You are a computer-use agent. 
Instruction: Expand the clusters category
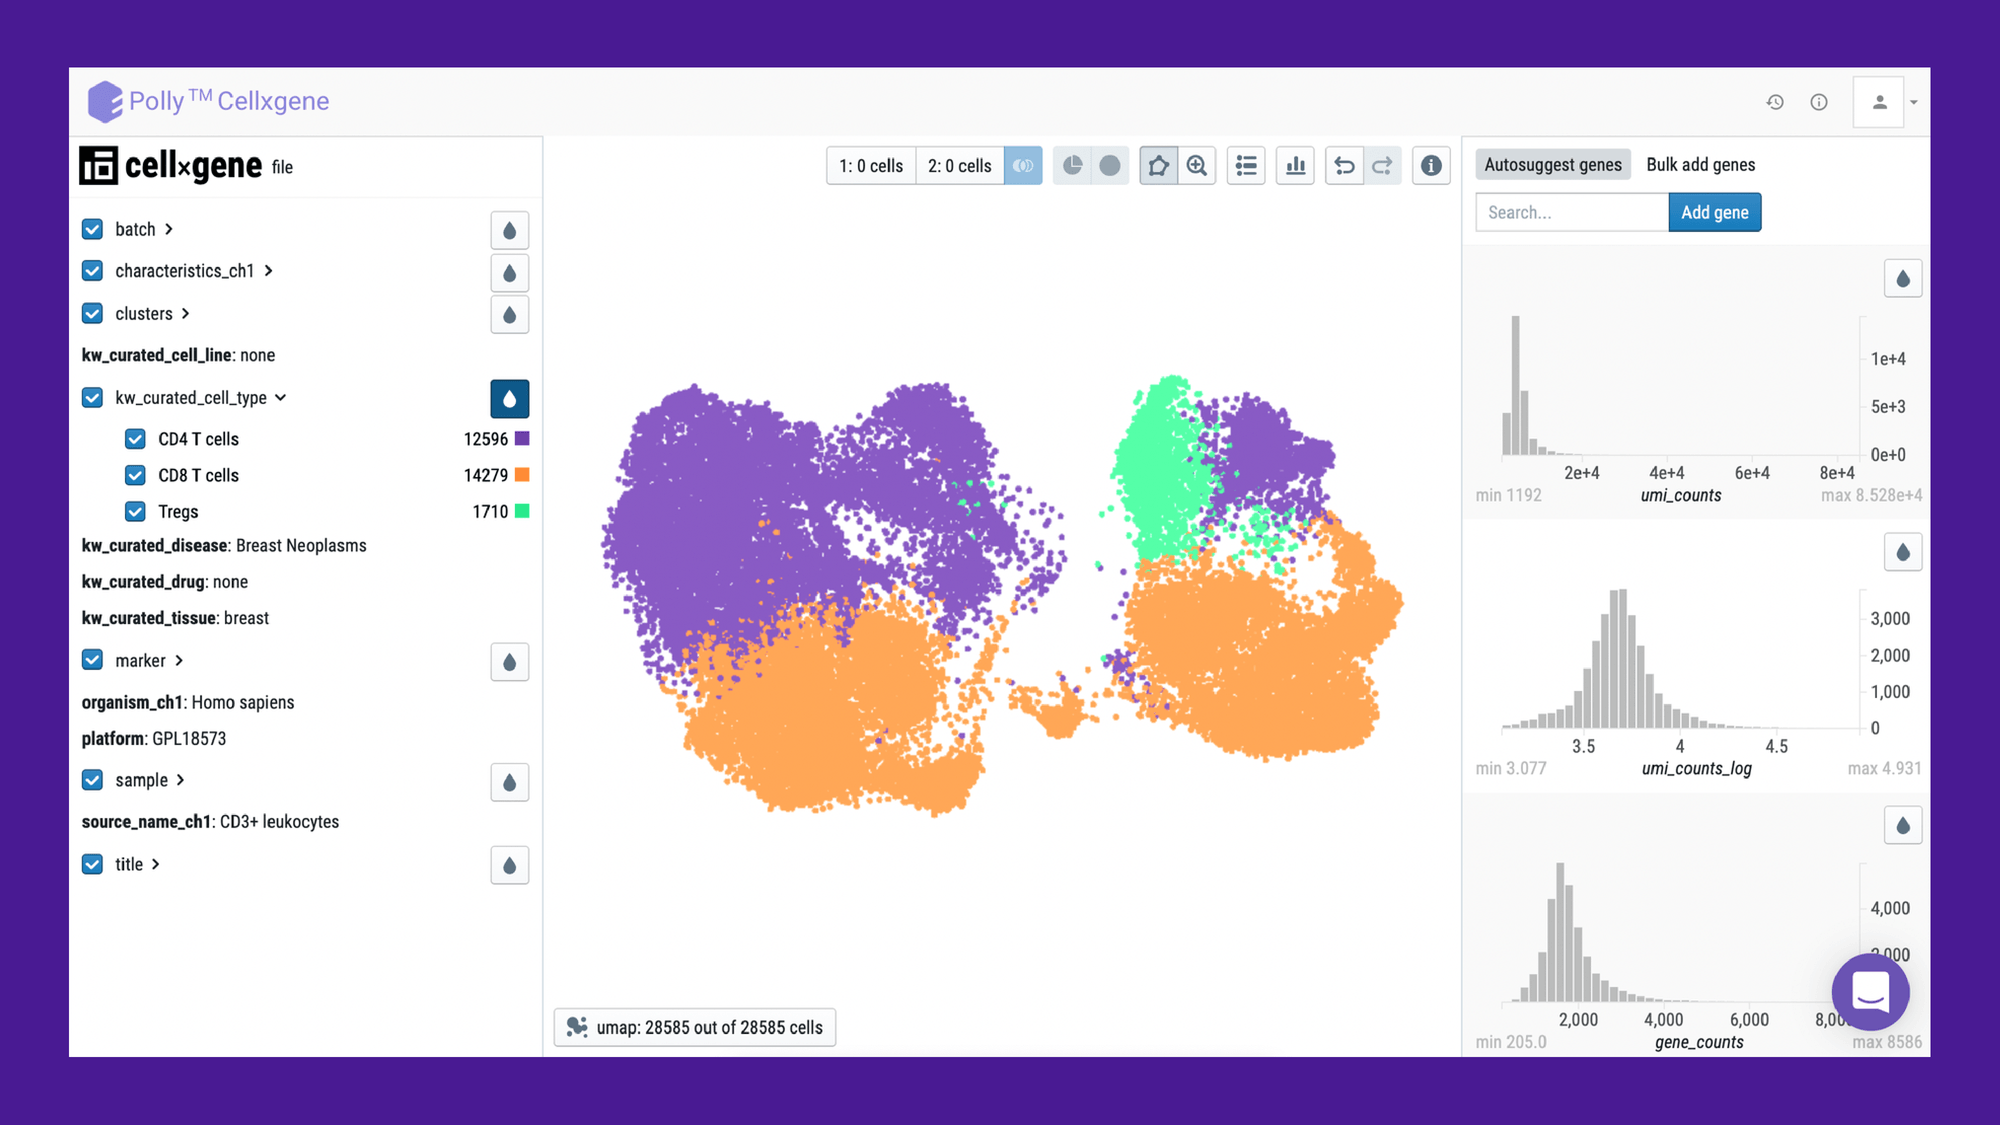click(x=186, y=313)
